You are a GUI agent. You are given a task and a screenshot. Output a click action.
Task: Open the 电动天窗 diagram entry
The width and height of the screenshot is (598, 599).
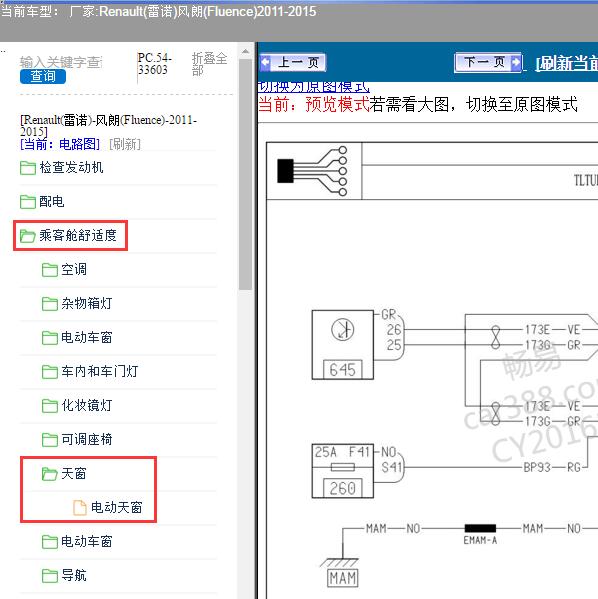(117, 507)
